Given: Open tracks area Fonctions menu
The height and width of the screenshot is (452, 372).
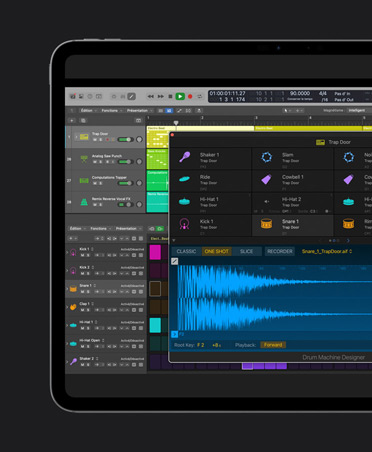Looking at the screenshot, I should (111, 110).
